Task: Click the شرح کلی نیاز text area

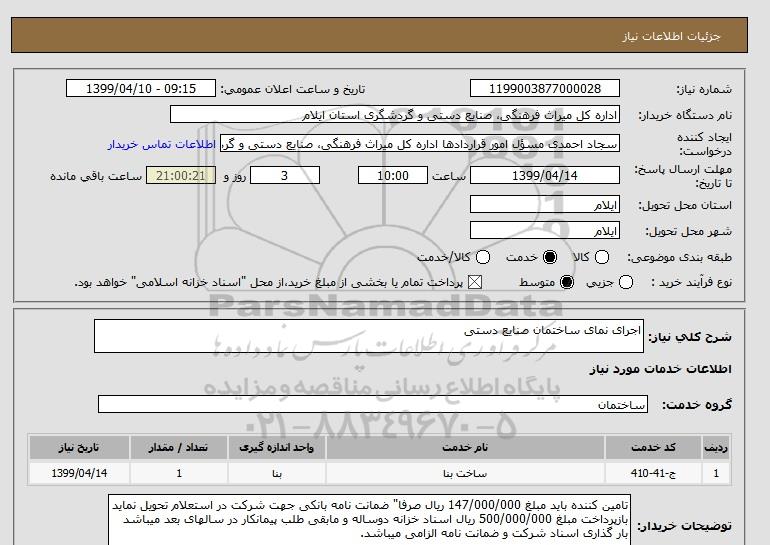Action: pyautogui.click(x=369, y=336)
